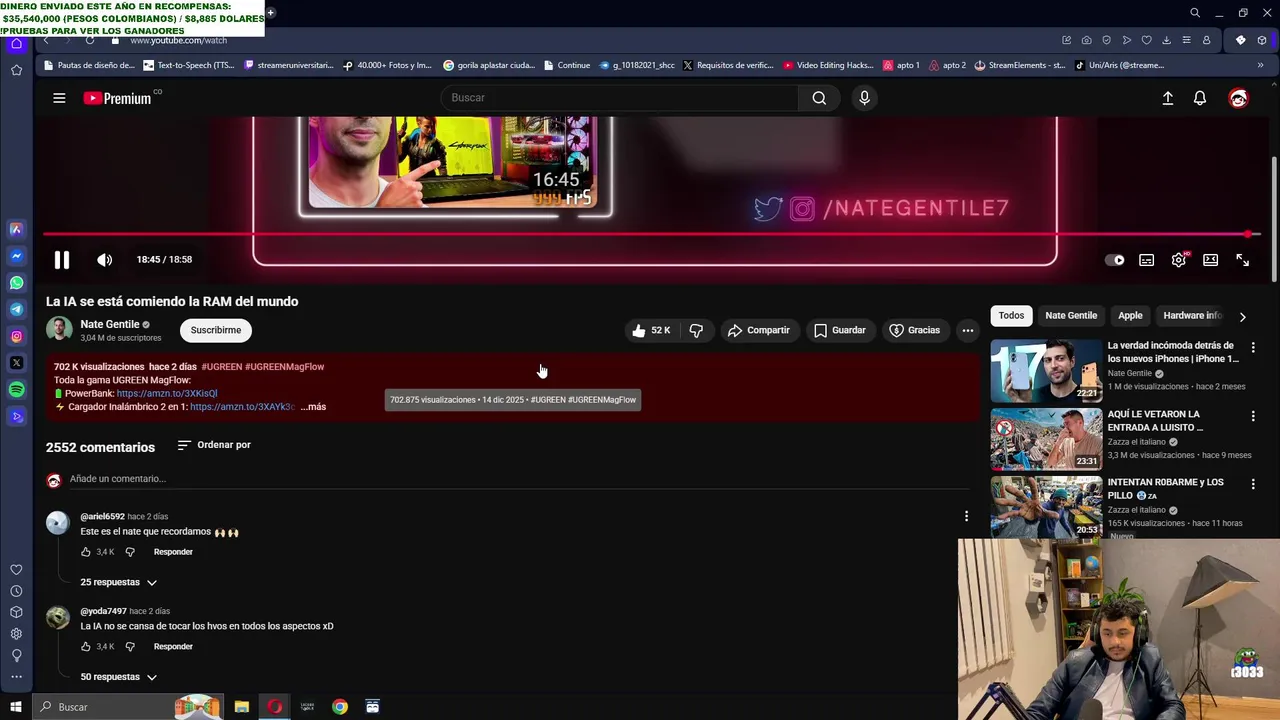1280x720 pixels.
Task: Like the comment from @yoda7497
Action: 86,647
